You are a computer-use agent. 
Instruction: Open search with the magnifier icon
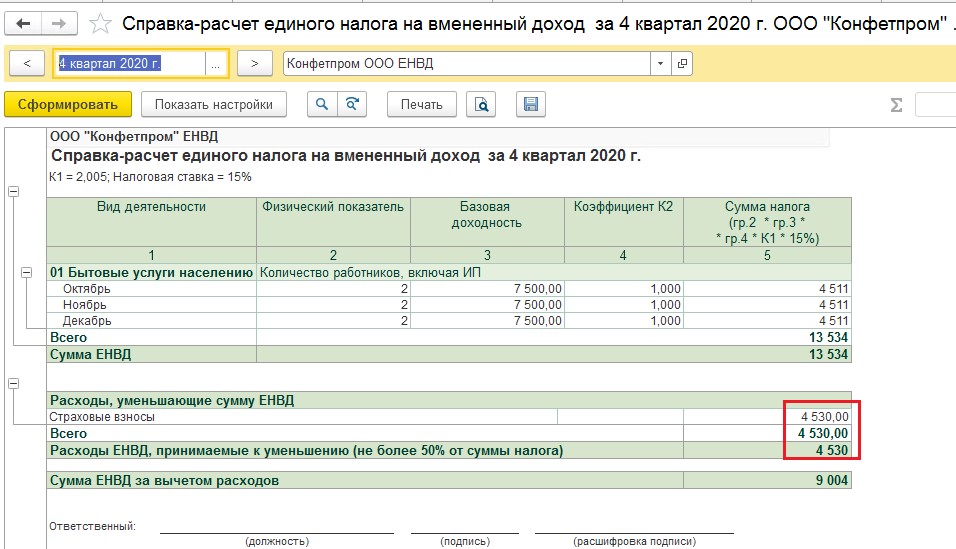pos(321,104)
